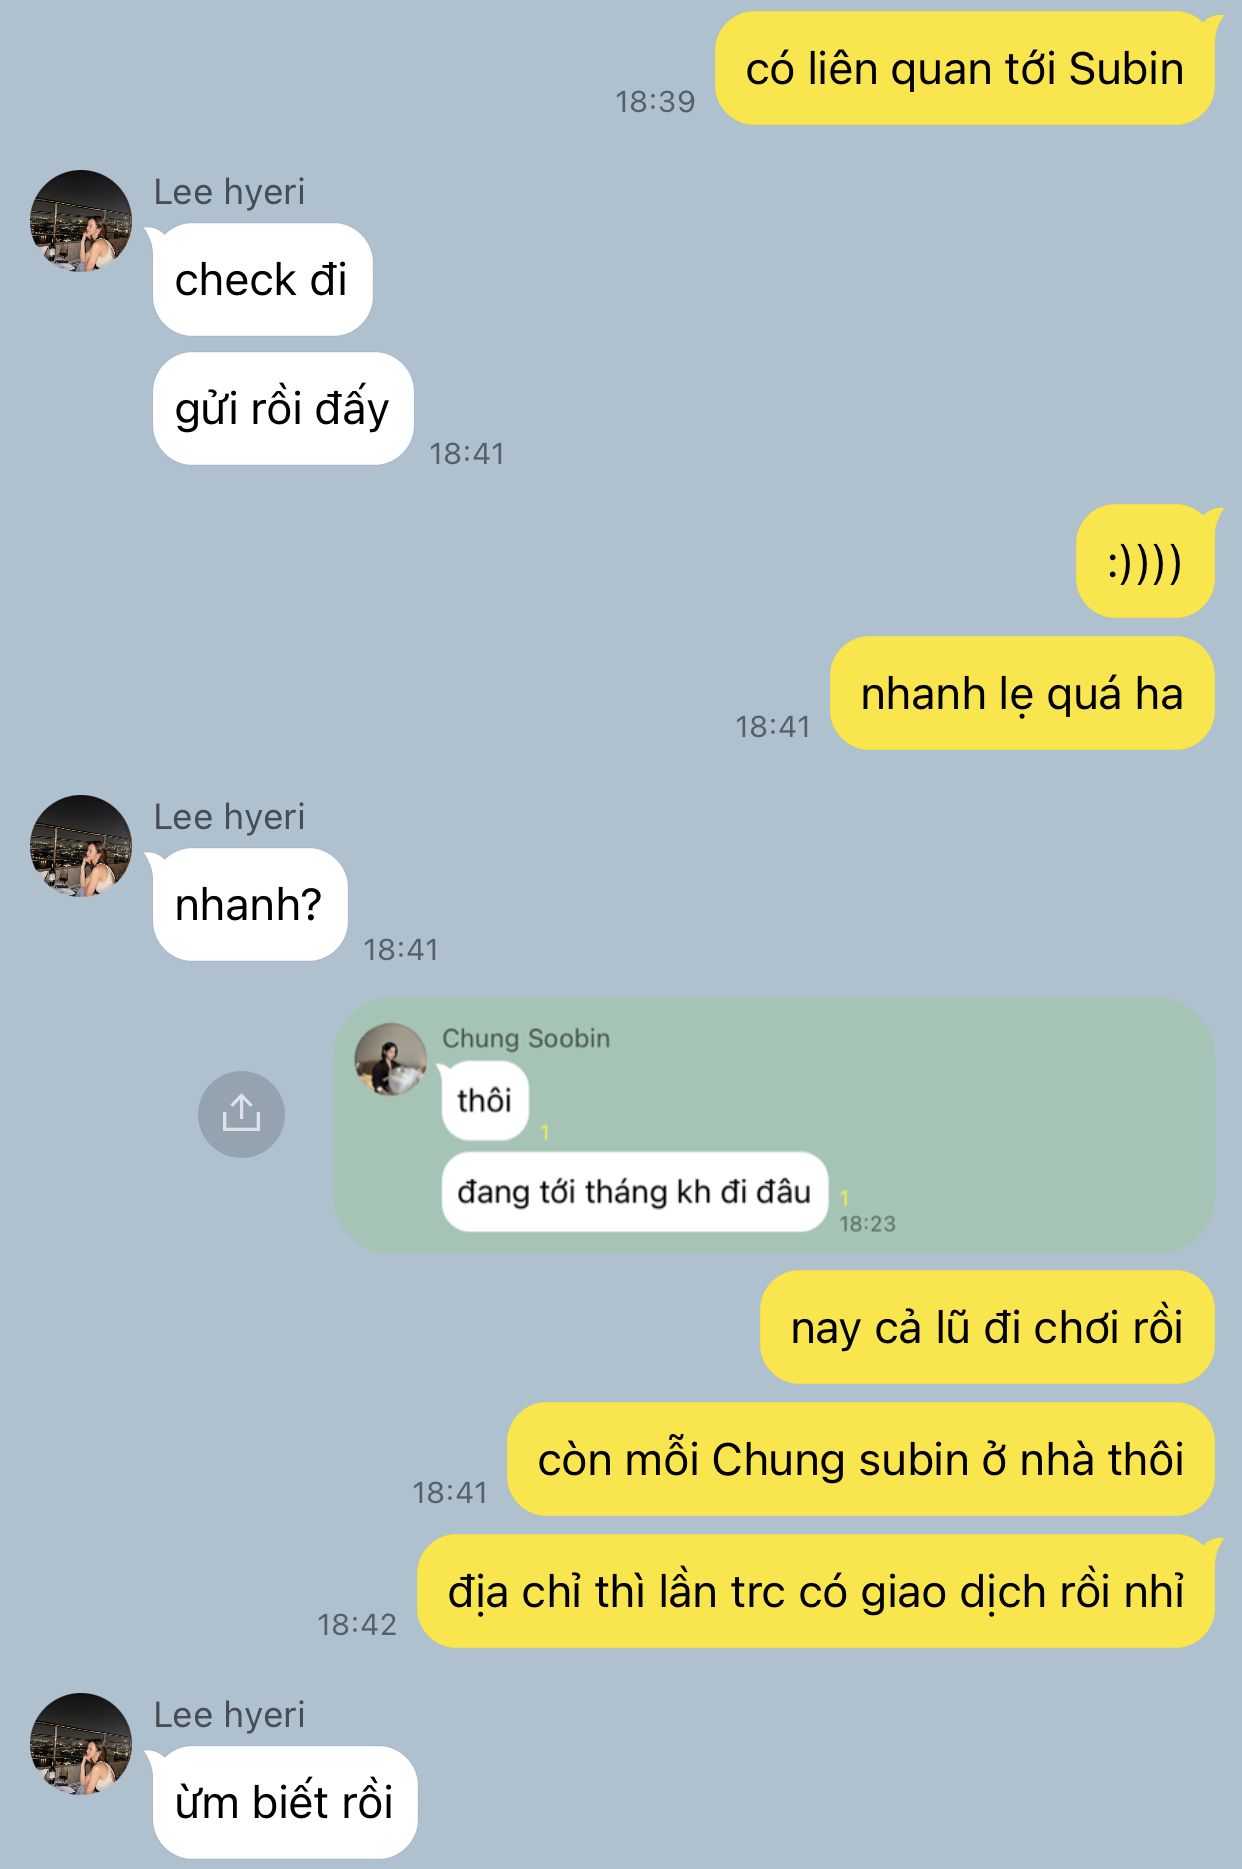Click the Lee hyeri name above 'check đi'
1242x1869 pixels.
(229, 192)
